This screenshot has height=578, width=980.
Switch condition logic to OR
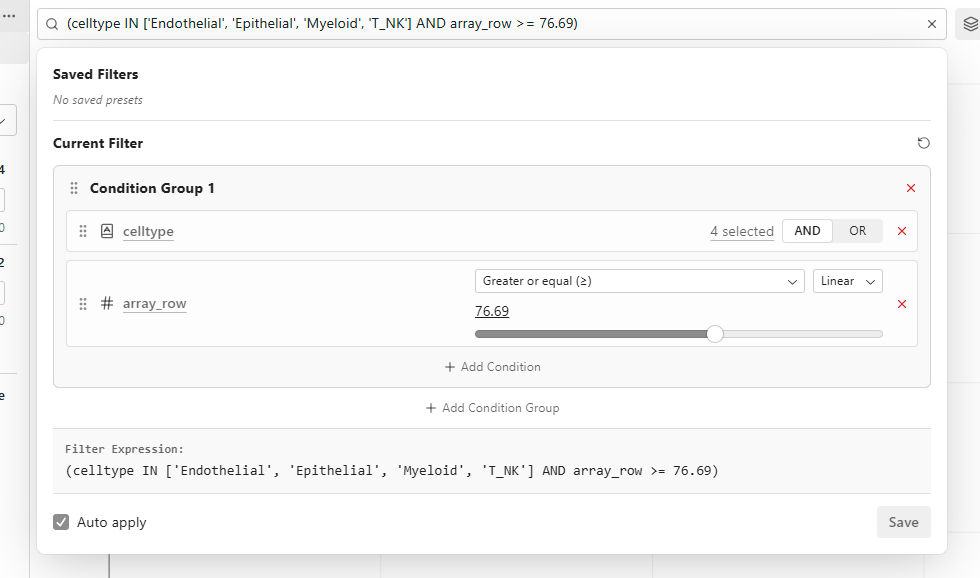(857, 231)
